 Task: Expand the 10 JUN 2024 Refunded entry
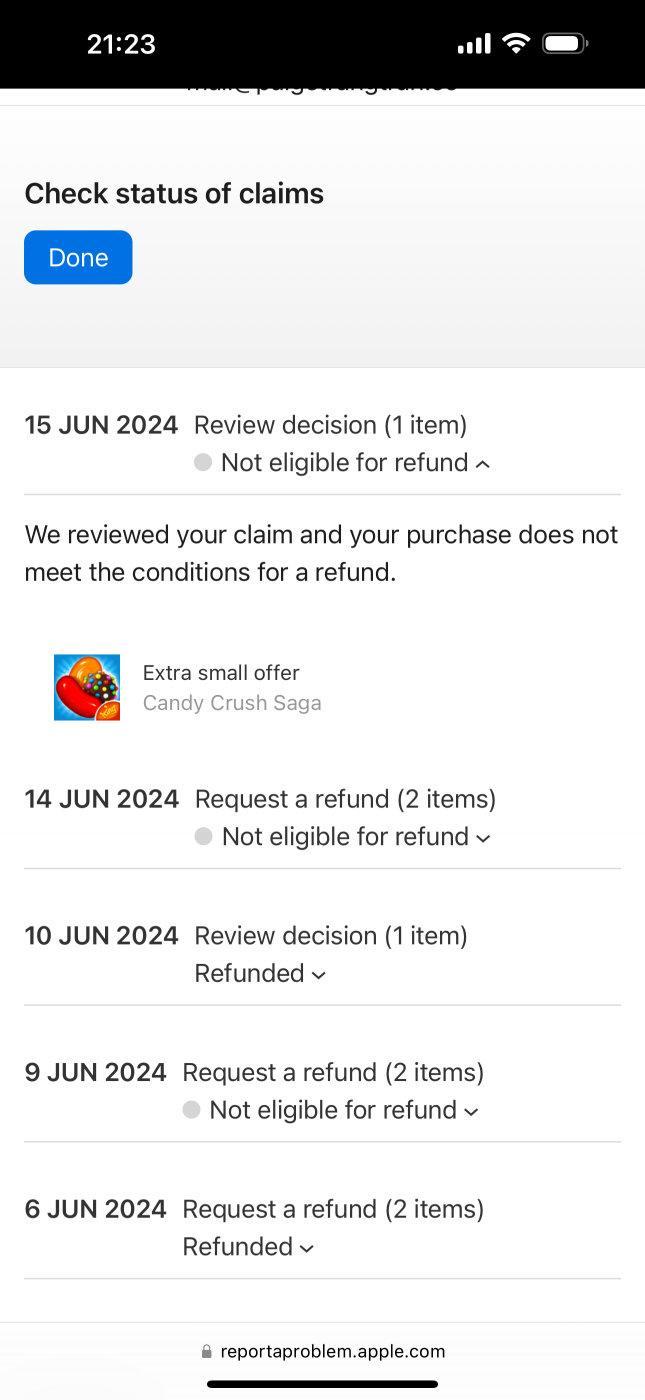316,974
